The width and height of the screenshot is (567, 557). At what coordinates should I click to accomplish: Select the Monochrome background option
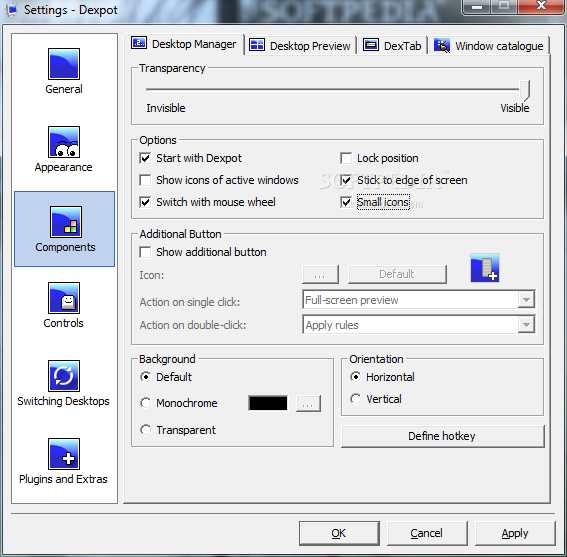[145, 403]
